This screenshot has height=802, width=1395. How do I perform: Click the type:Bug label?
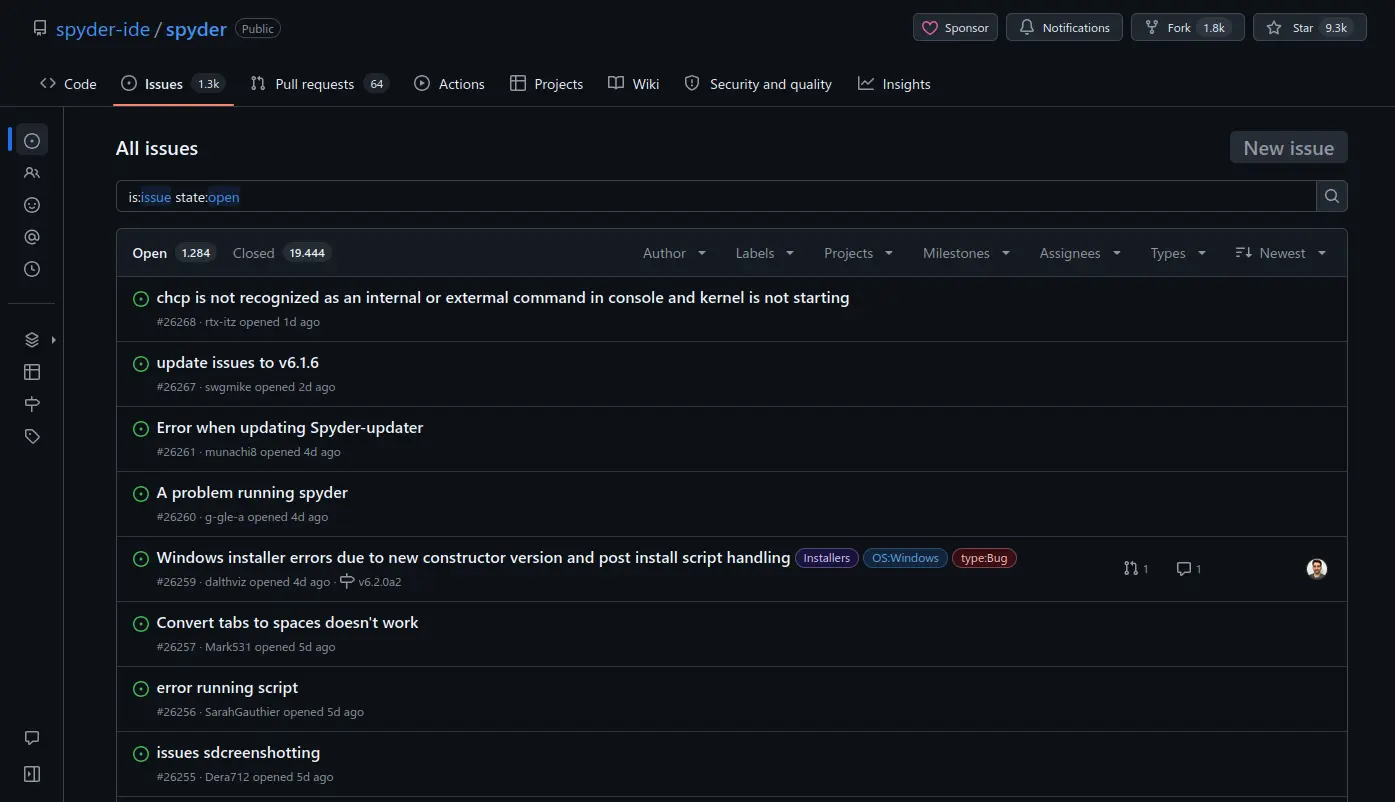coord(984,558)
